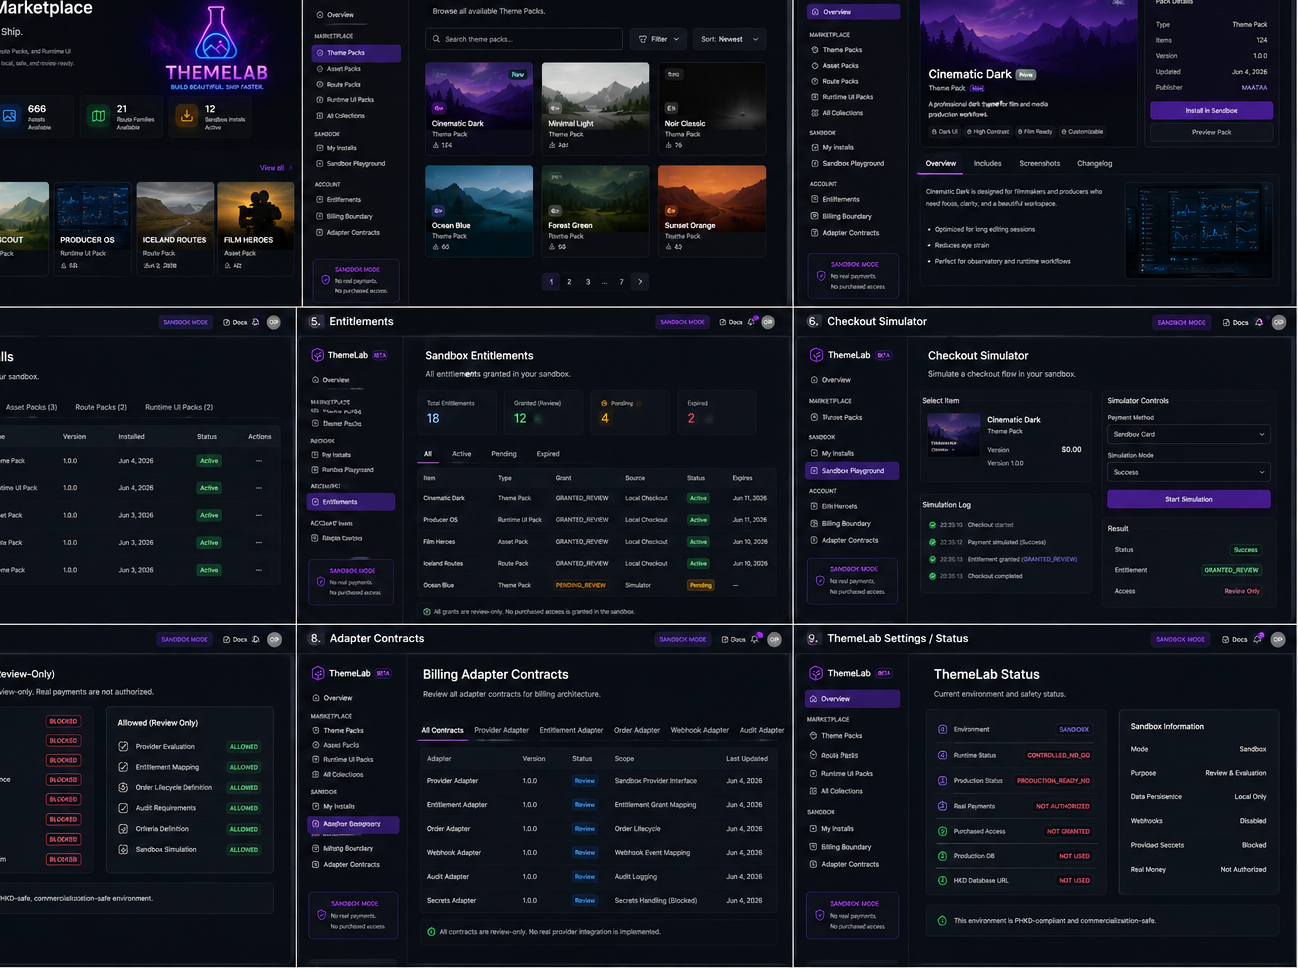Click the ThemeLab logo in the Entitlements sidebar
The image size is (1298, 968).
click(x=318, y=355)
